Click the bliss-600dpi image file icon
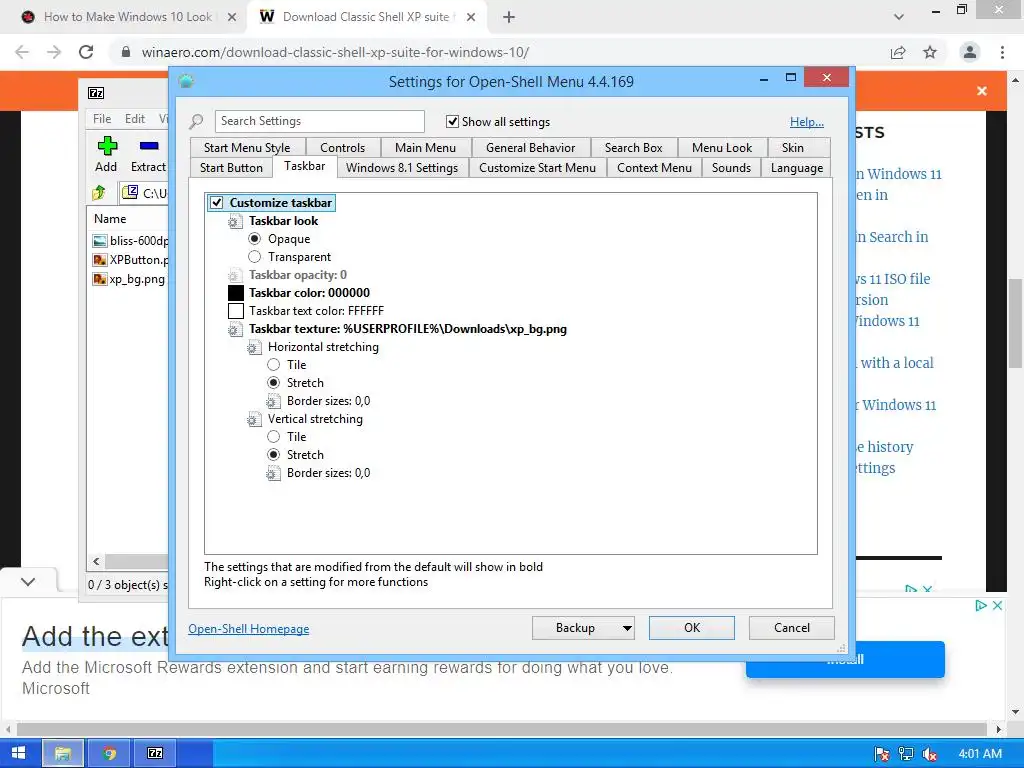The height and width of the screenshot is (768, 1024). tap(100, 241)
